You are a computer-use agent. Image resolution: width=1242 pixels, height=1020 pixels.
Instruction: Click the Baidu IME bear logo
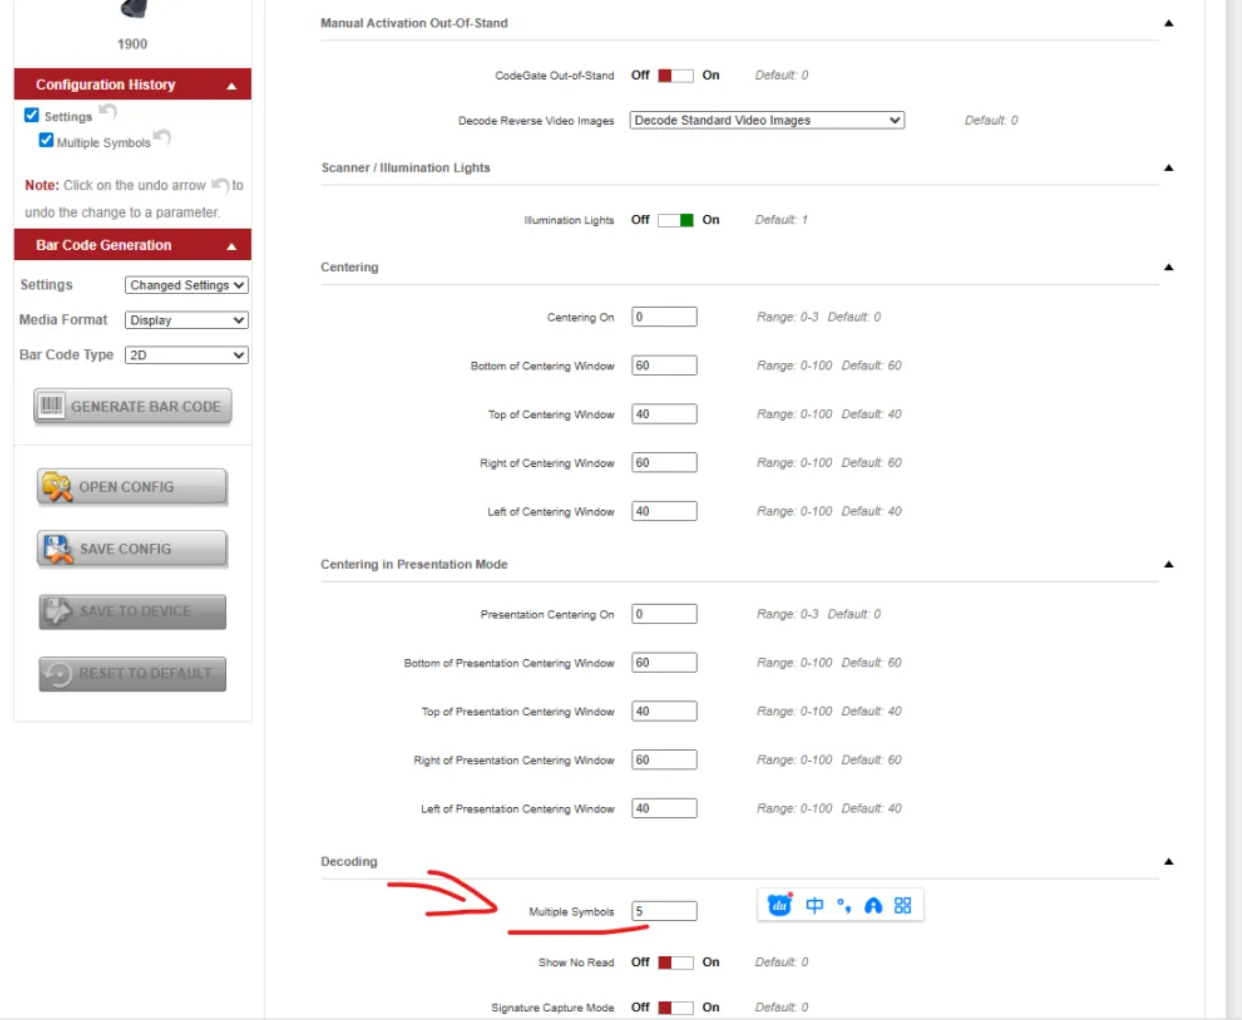779,905
